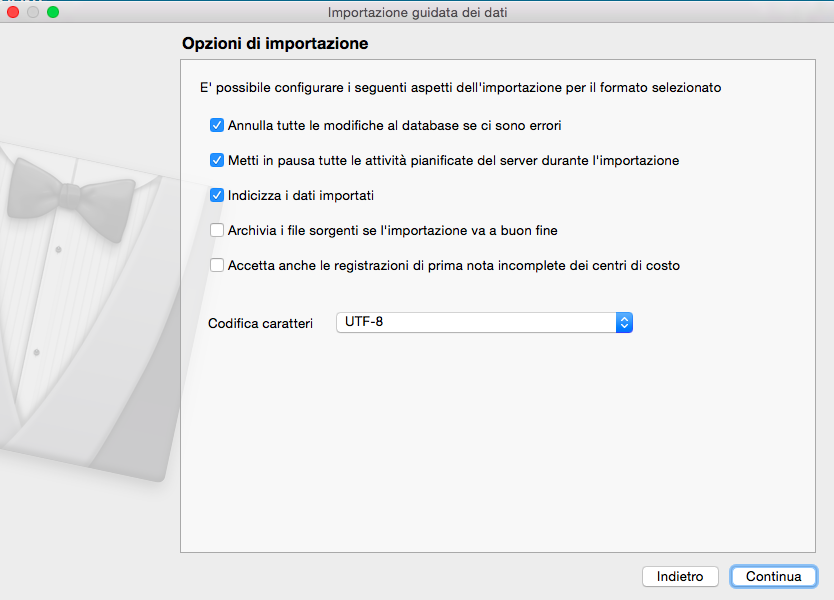Click the upper shirt stud on the tuxedo

(x=57, y=247)
